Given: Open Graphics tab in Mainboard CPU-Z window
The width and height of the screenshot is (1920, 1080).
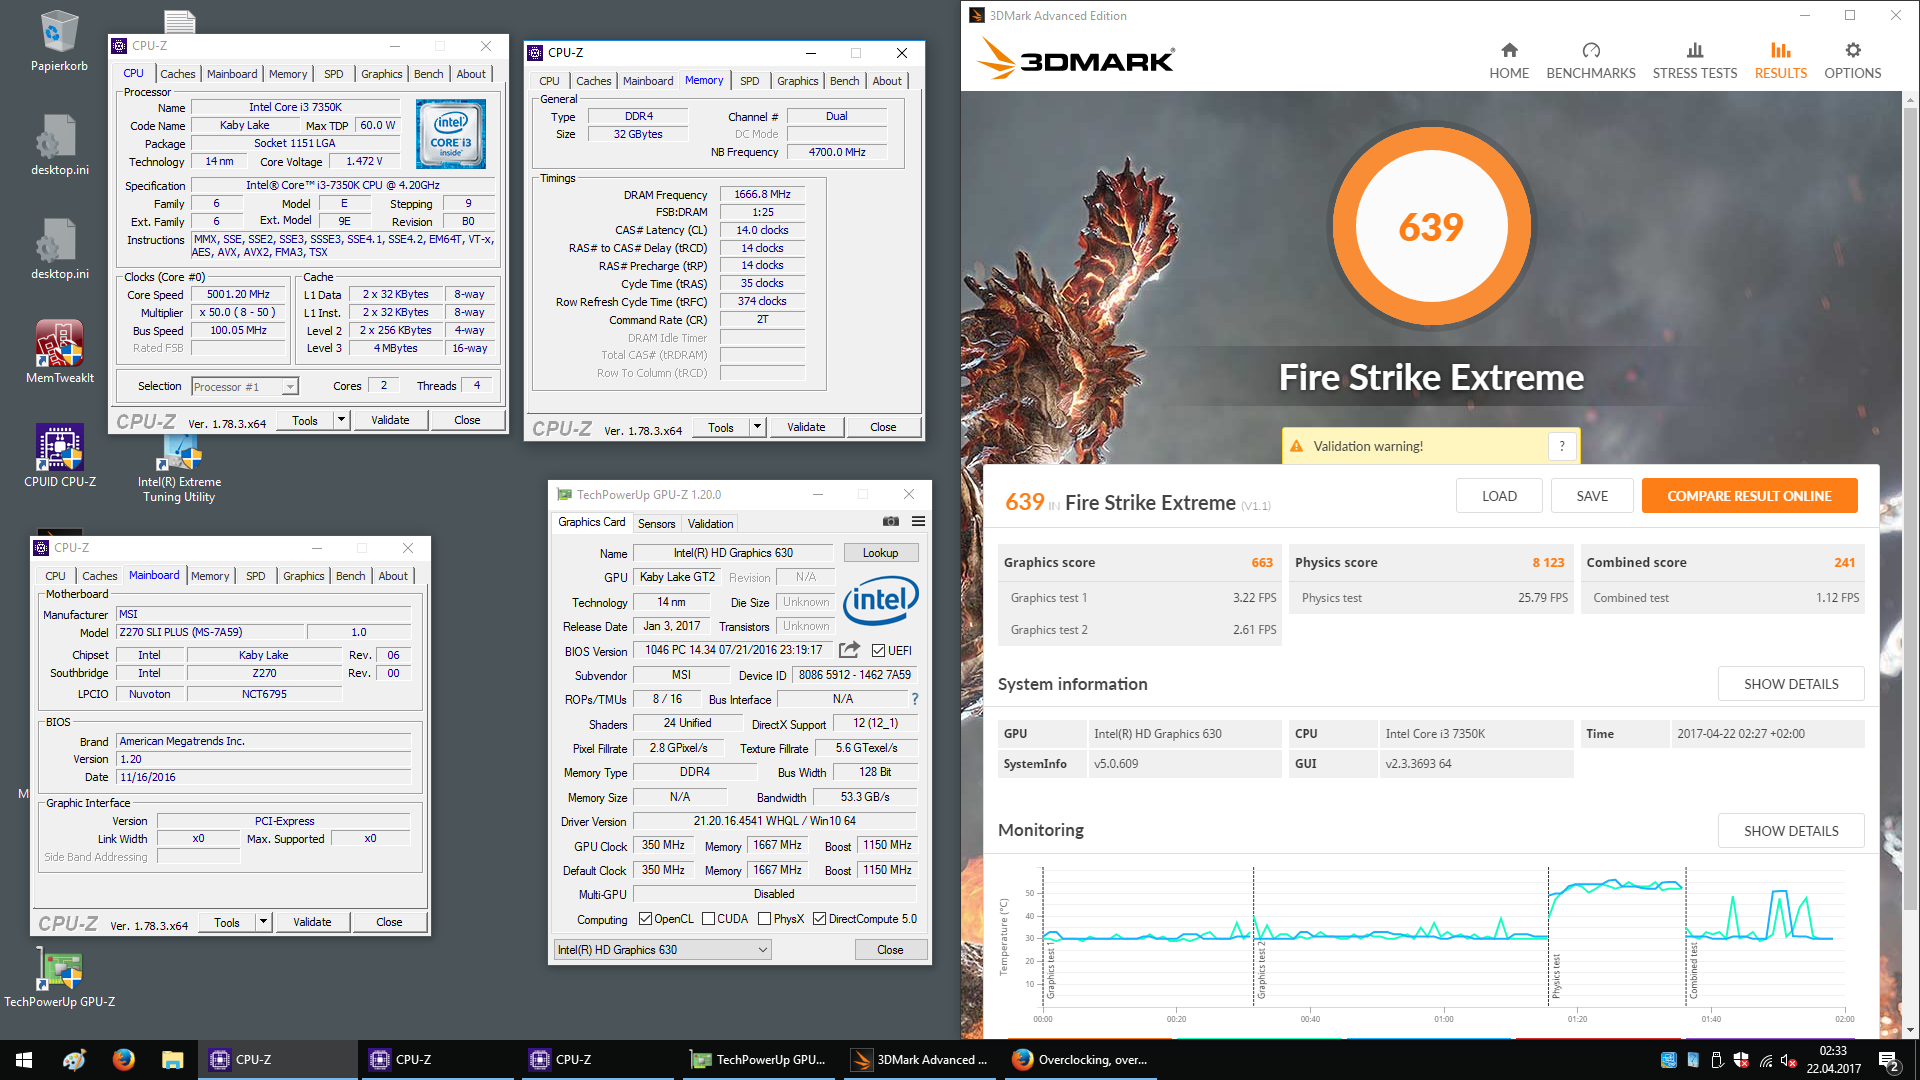Looking at the screenshot, I should tap(304, 576).
